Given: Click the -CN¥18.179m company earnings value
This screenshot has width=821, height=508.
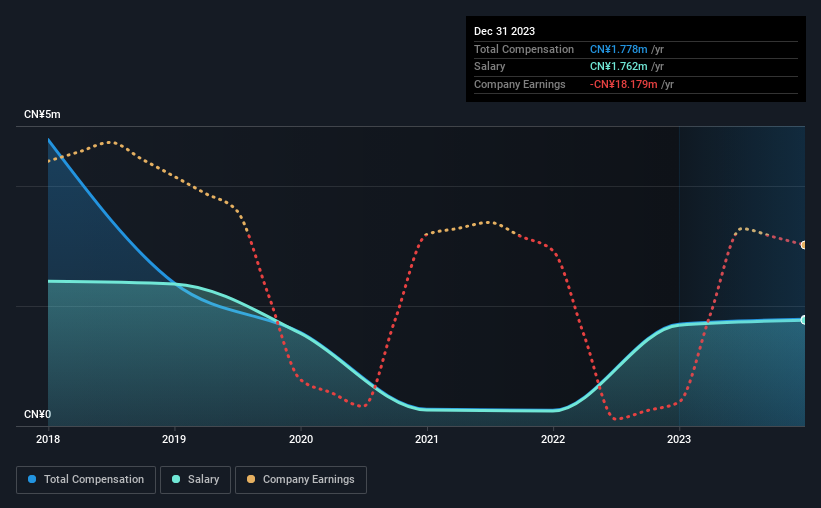Looking at the screenshot, I should (x=623, y=84).
